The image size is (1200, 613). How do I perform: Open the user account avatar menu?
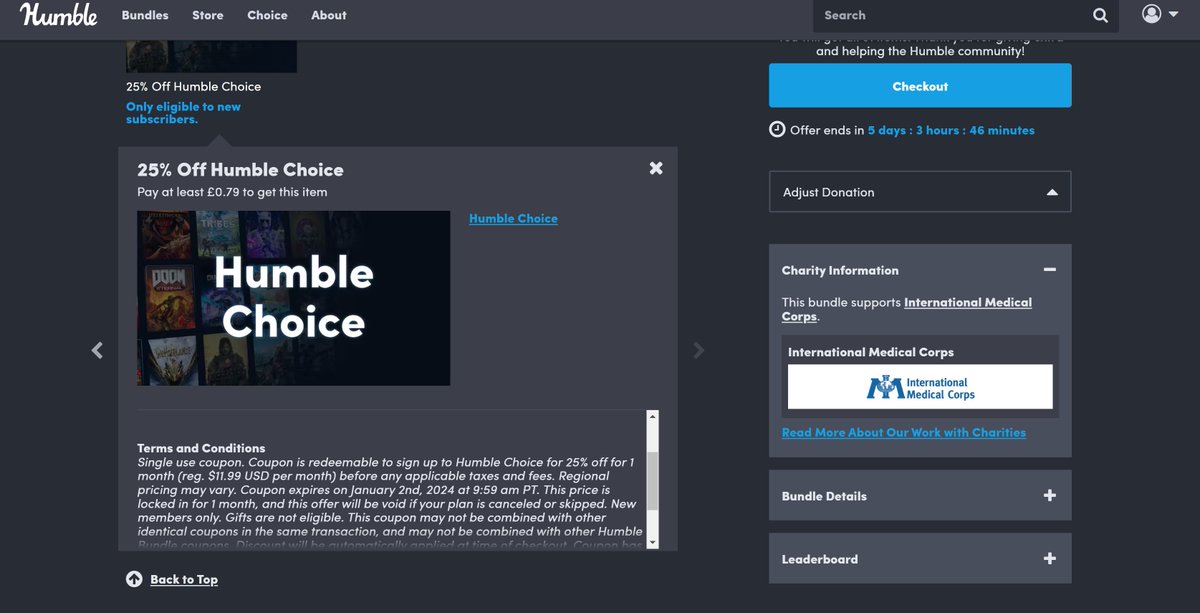[x=1160, y=14]
